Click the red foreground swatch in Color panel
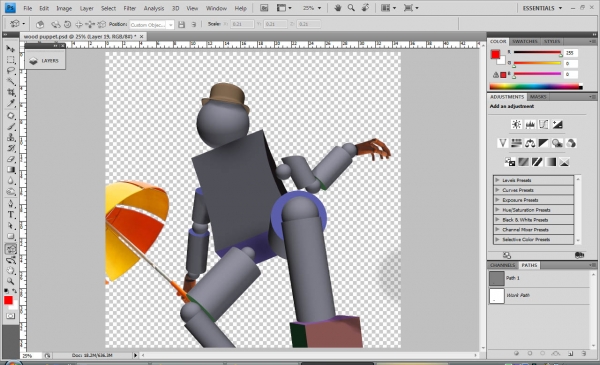Screen dimensions: 600x365 [x=496, y=54]
